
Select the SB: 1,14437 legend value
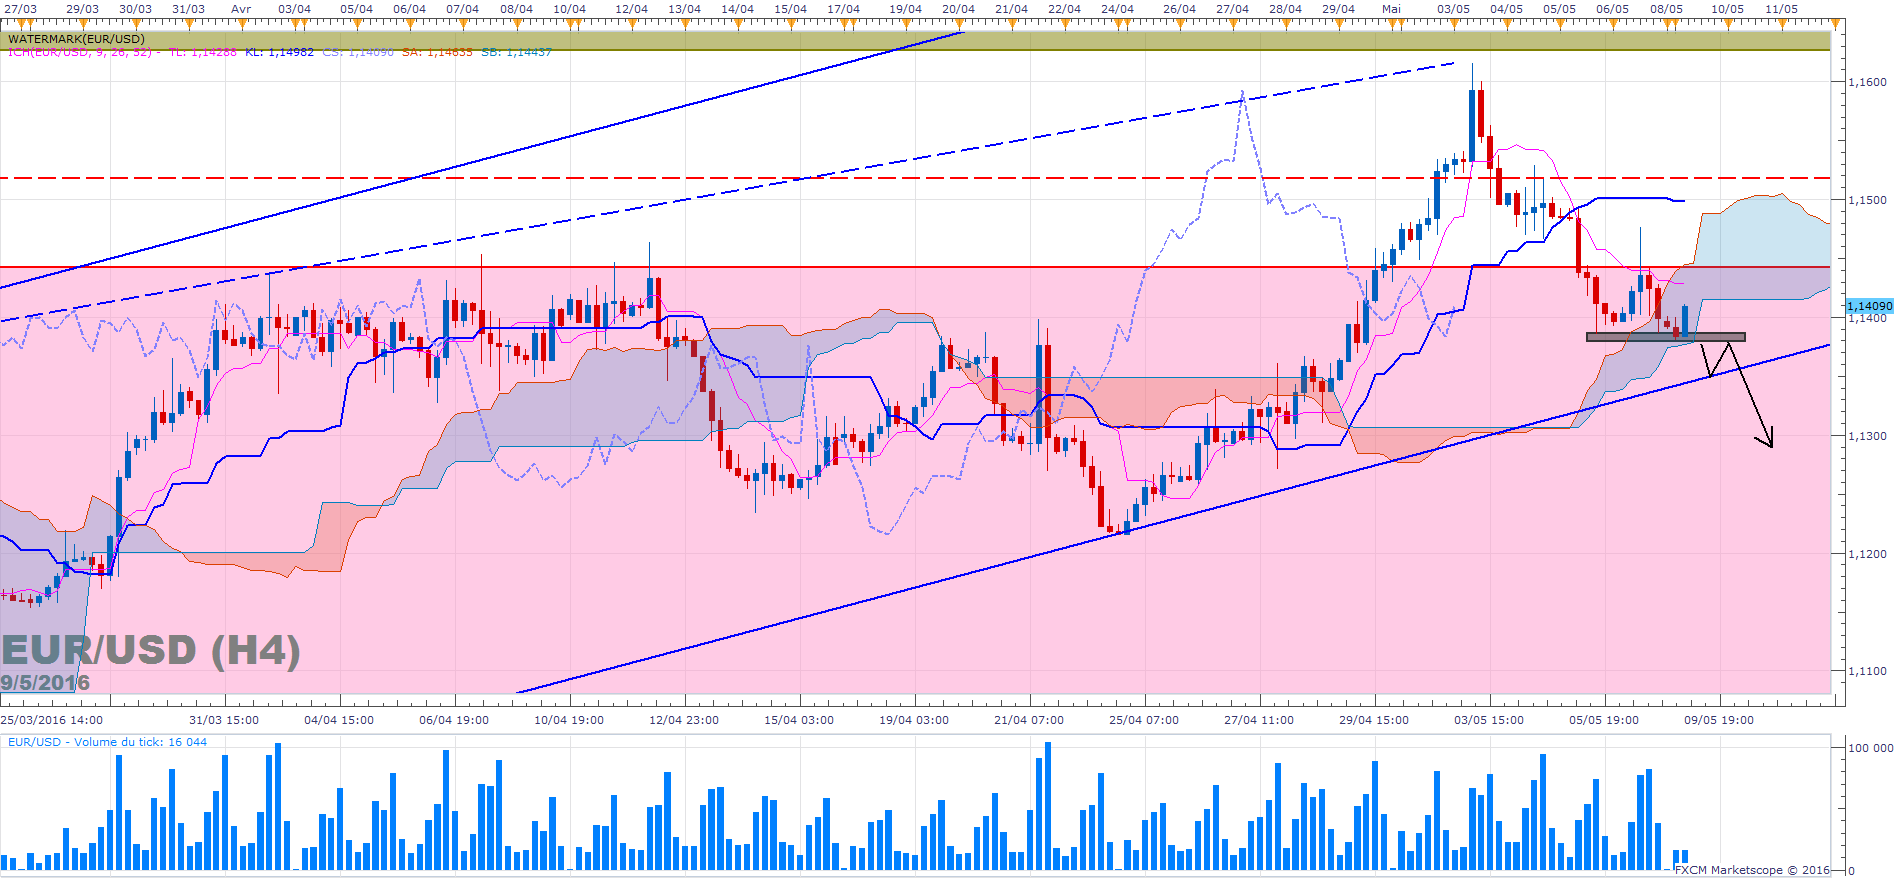coord(516,52)
